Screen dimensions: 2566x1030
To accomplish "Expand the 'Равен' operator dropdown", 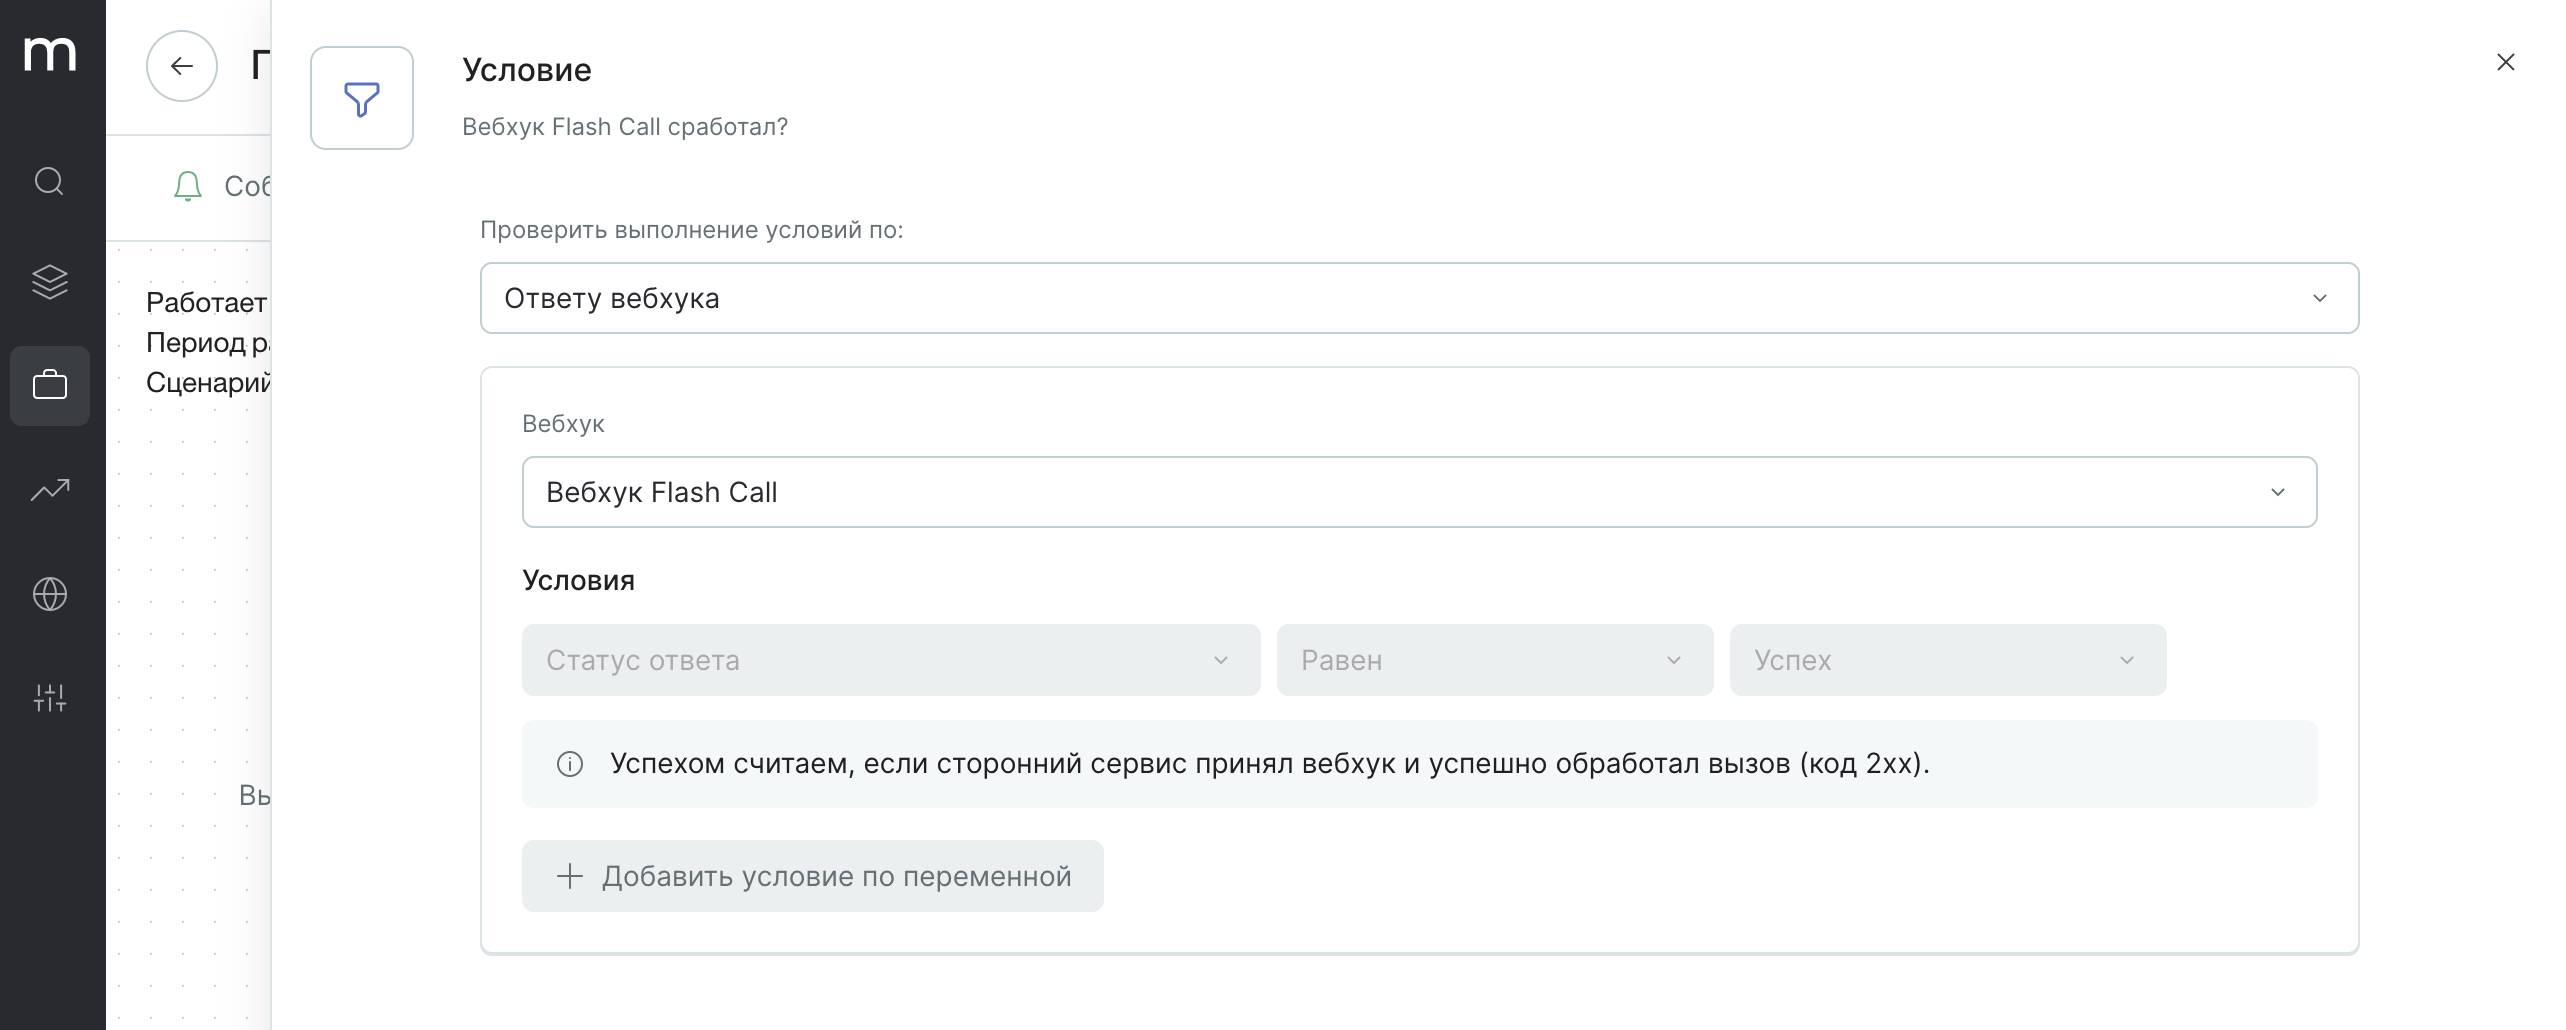I will click(x=1495, y=660).
